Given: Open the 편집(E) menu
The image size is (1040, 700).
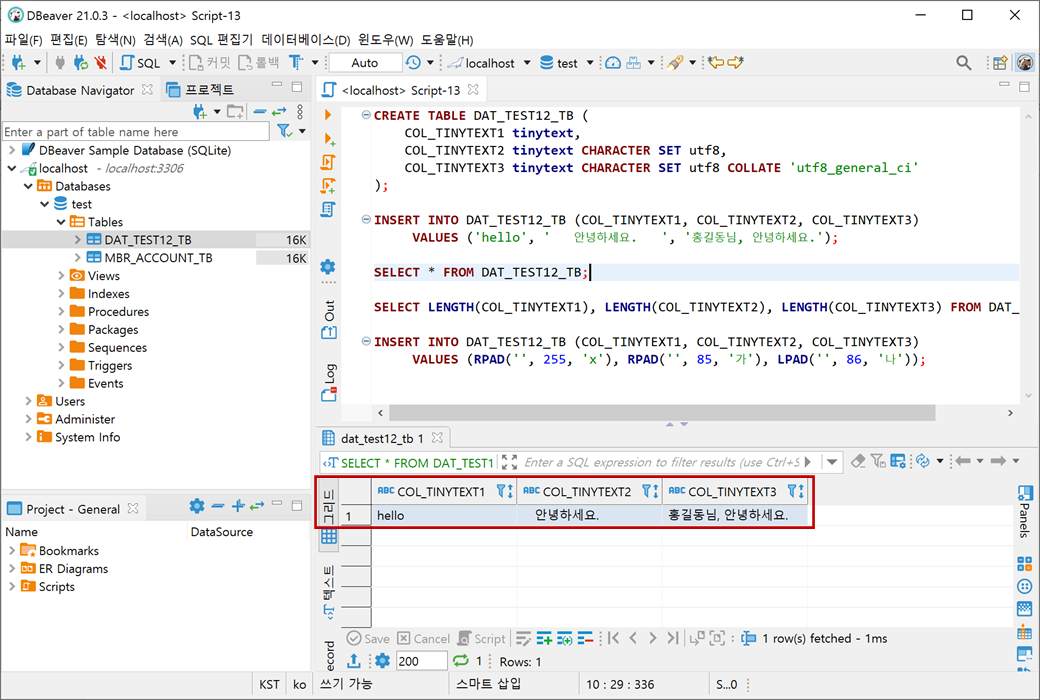Looking at the screenshot, I should pos(69,40).
